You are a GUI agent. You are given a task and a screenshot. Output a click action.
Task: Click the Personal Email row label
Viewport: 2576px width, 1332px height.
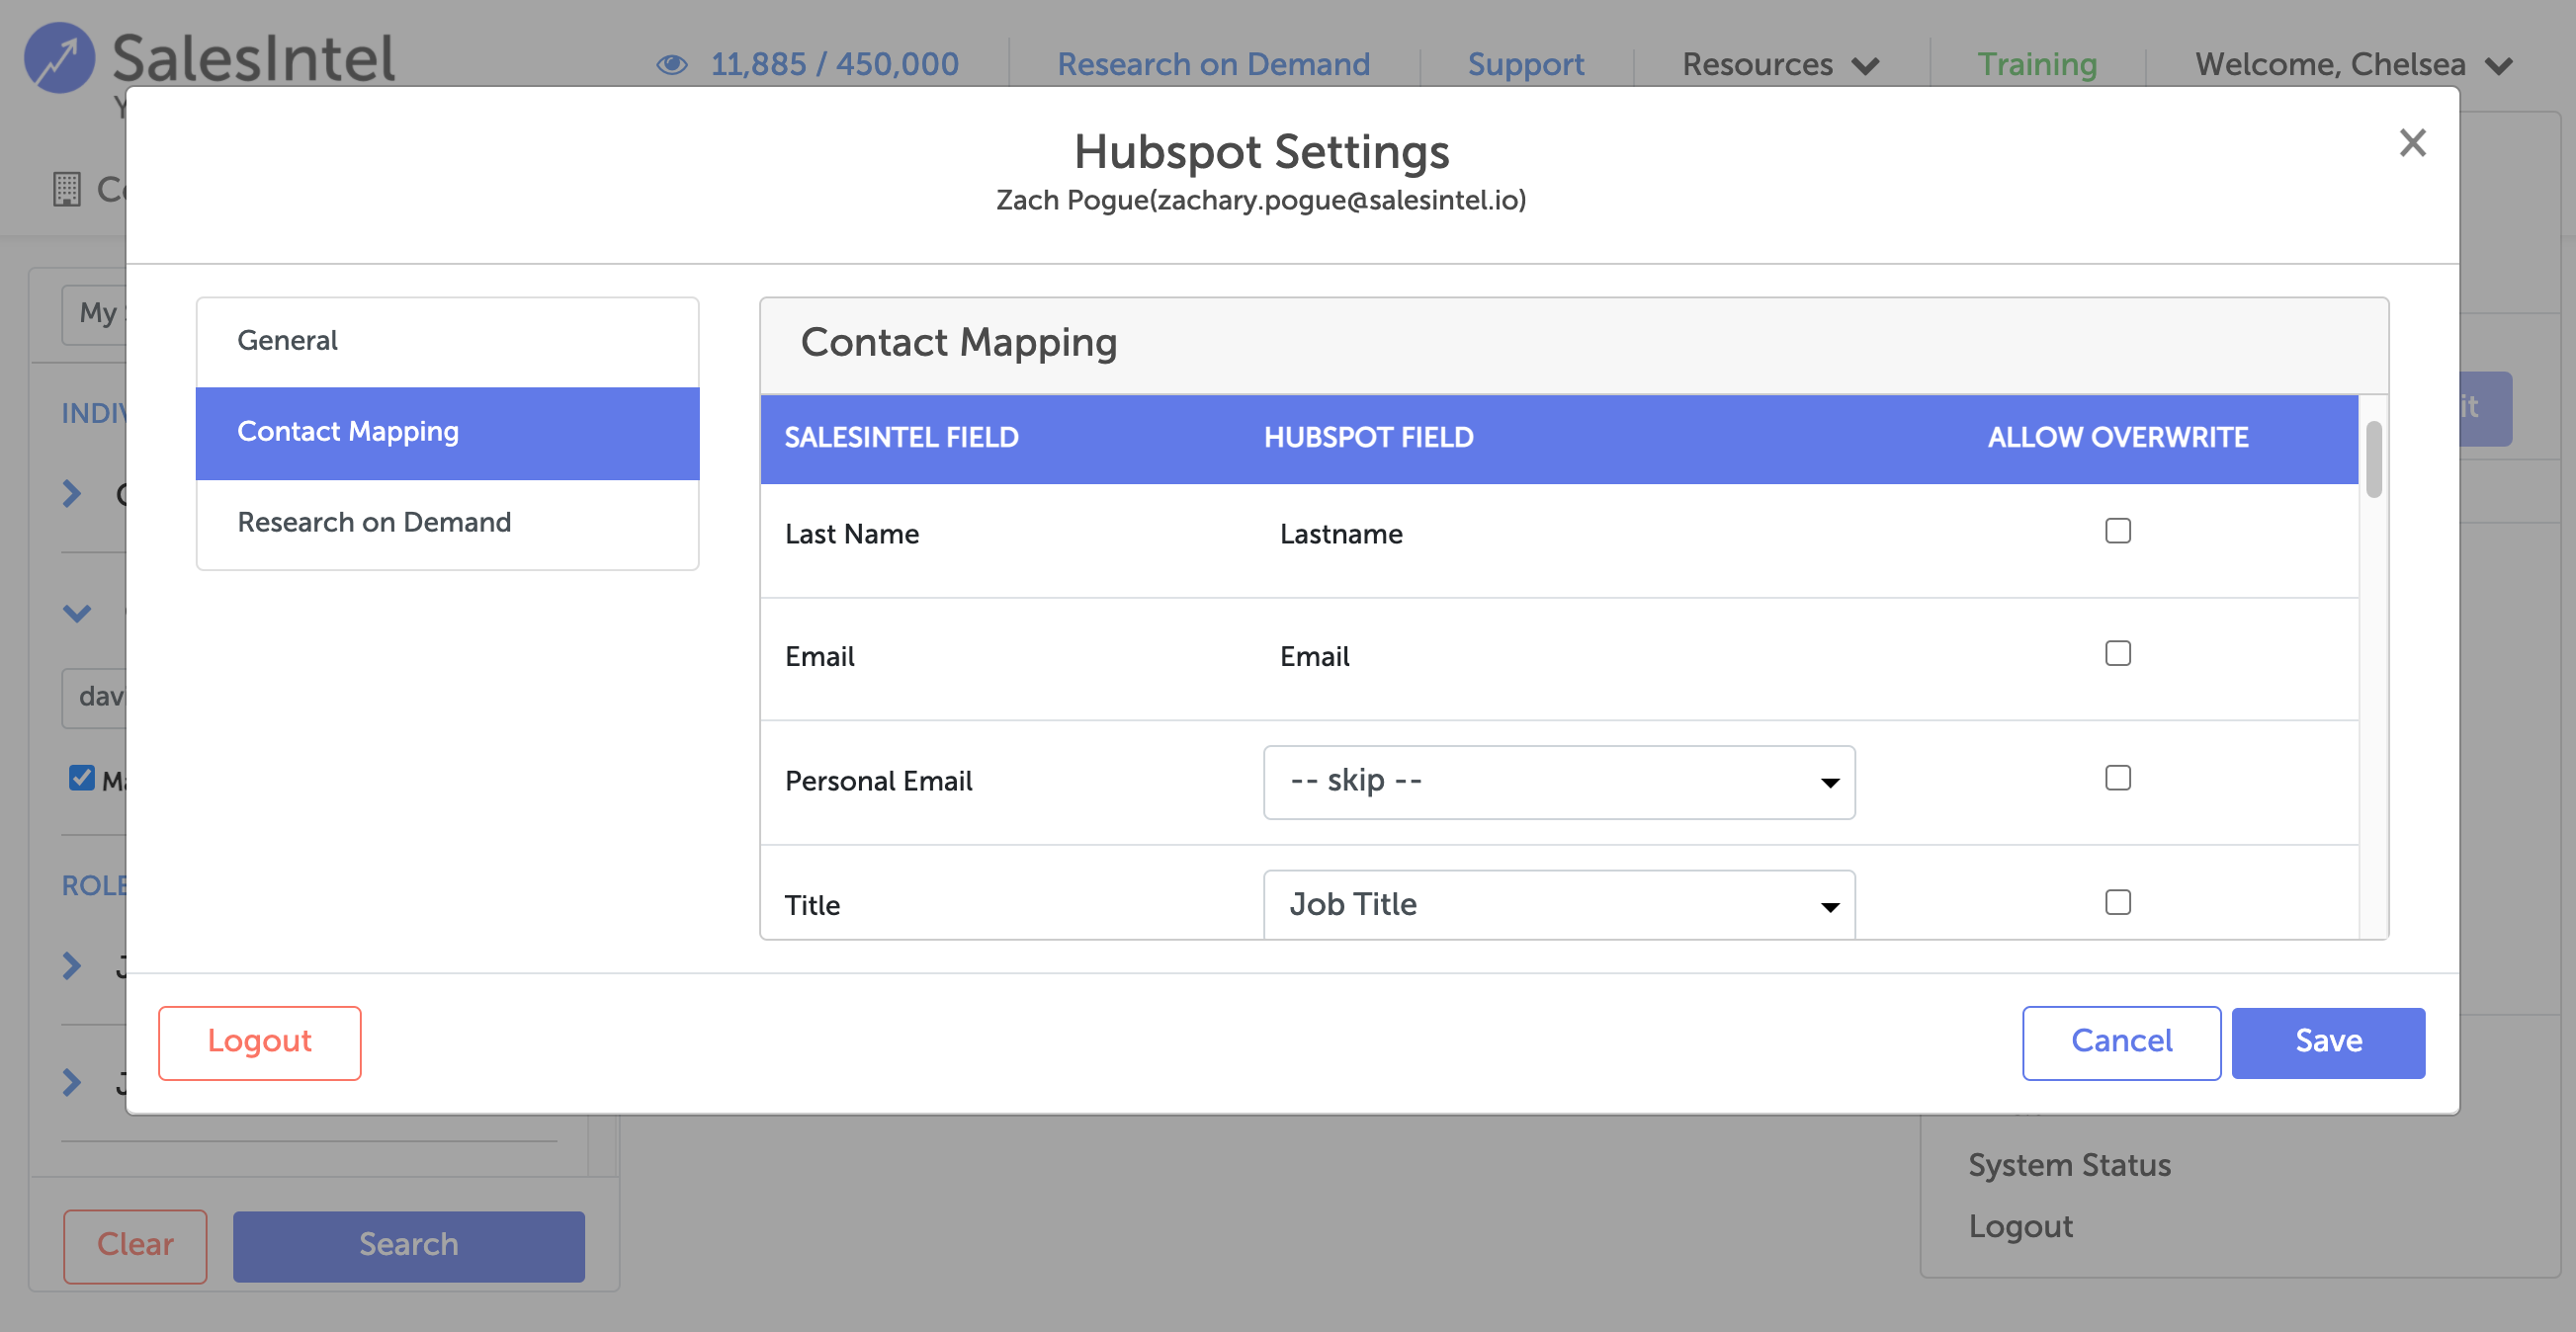point(878,781)
